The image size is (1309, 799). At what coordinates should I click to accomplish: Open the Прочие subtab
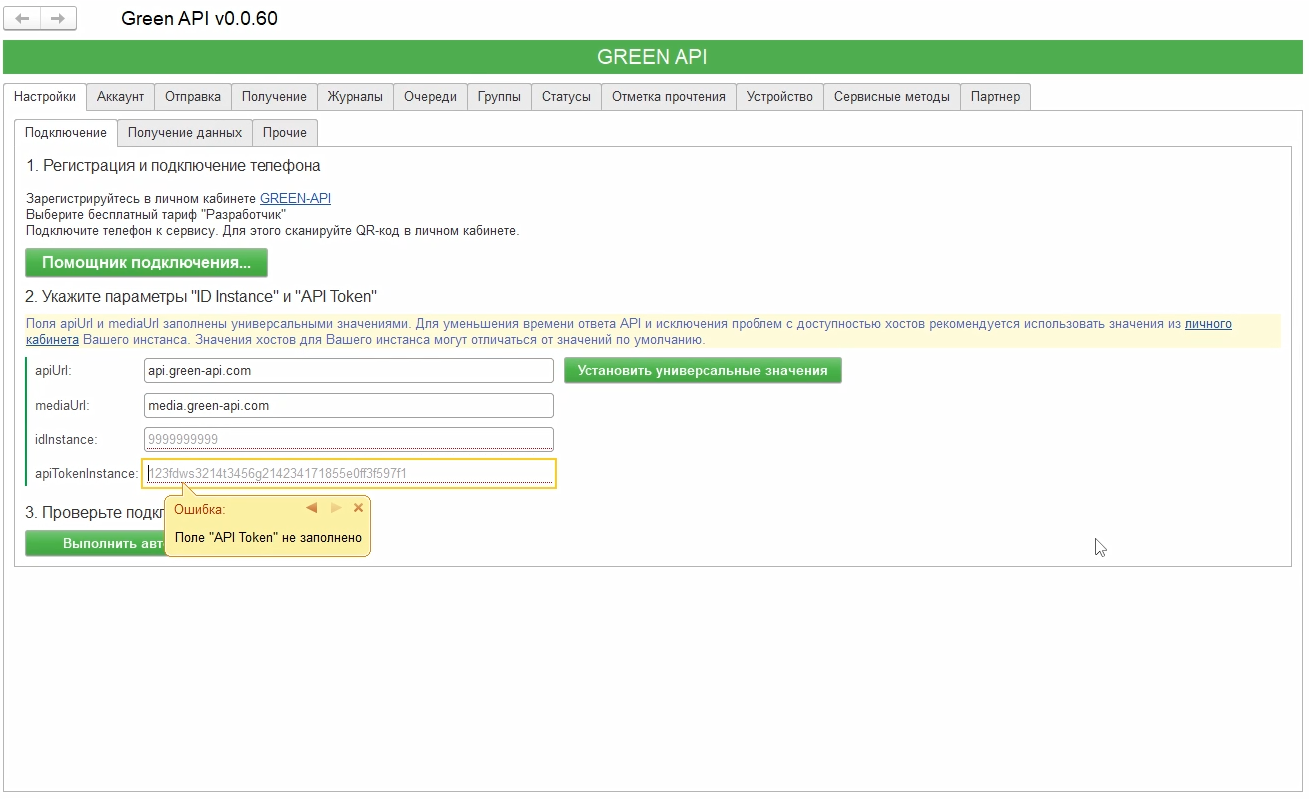tap(285, 132)
